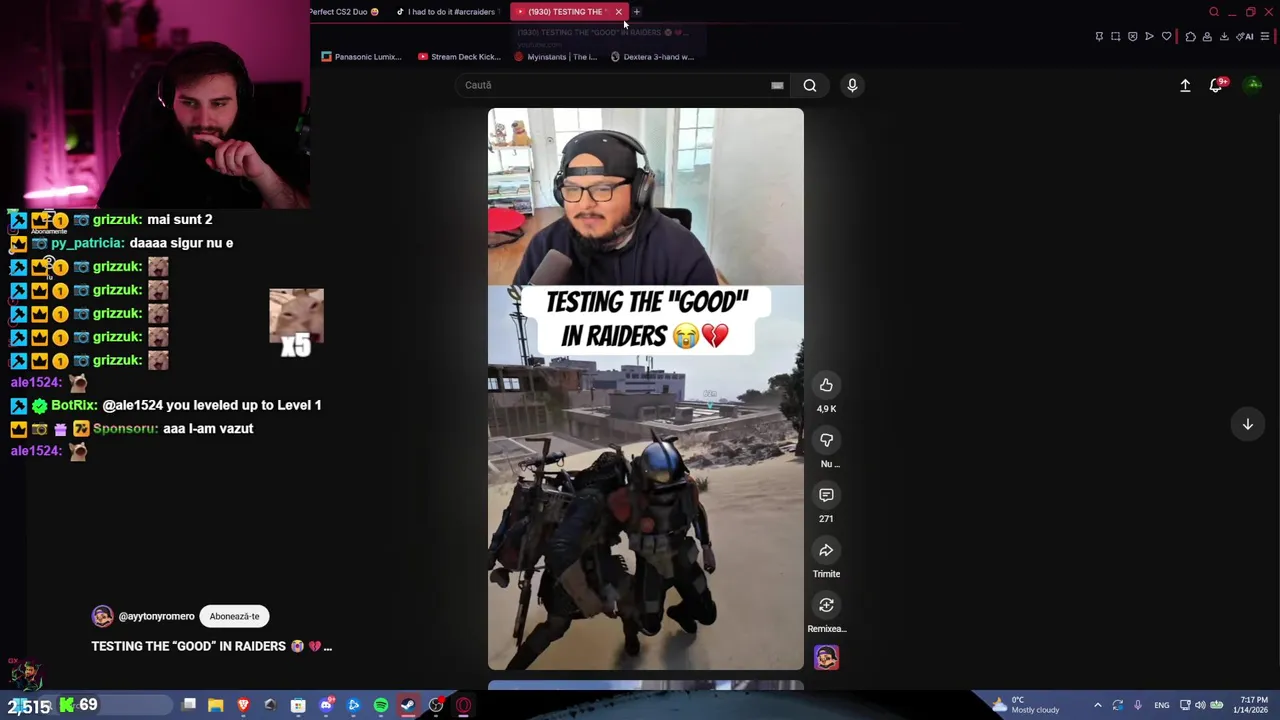Start voice search with microphone icon
The image size is (1280, 720).
coord(852,85)
